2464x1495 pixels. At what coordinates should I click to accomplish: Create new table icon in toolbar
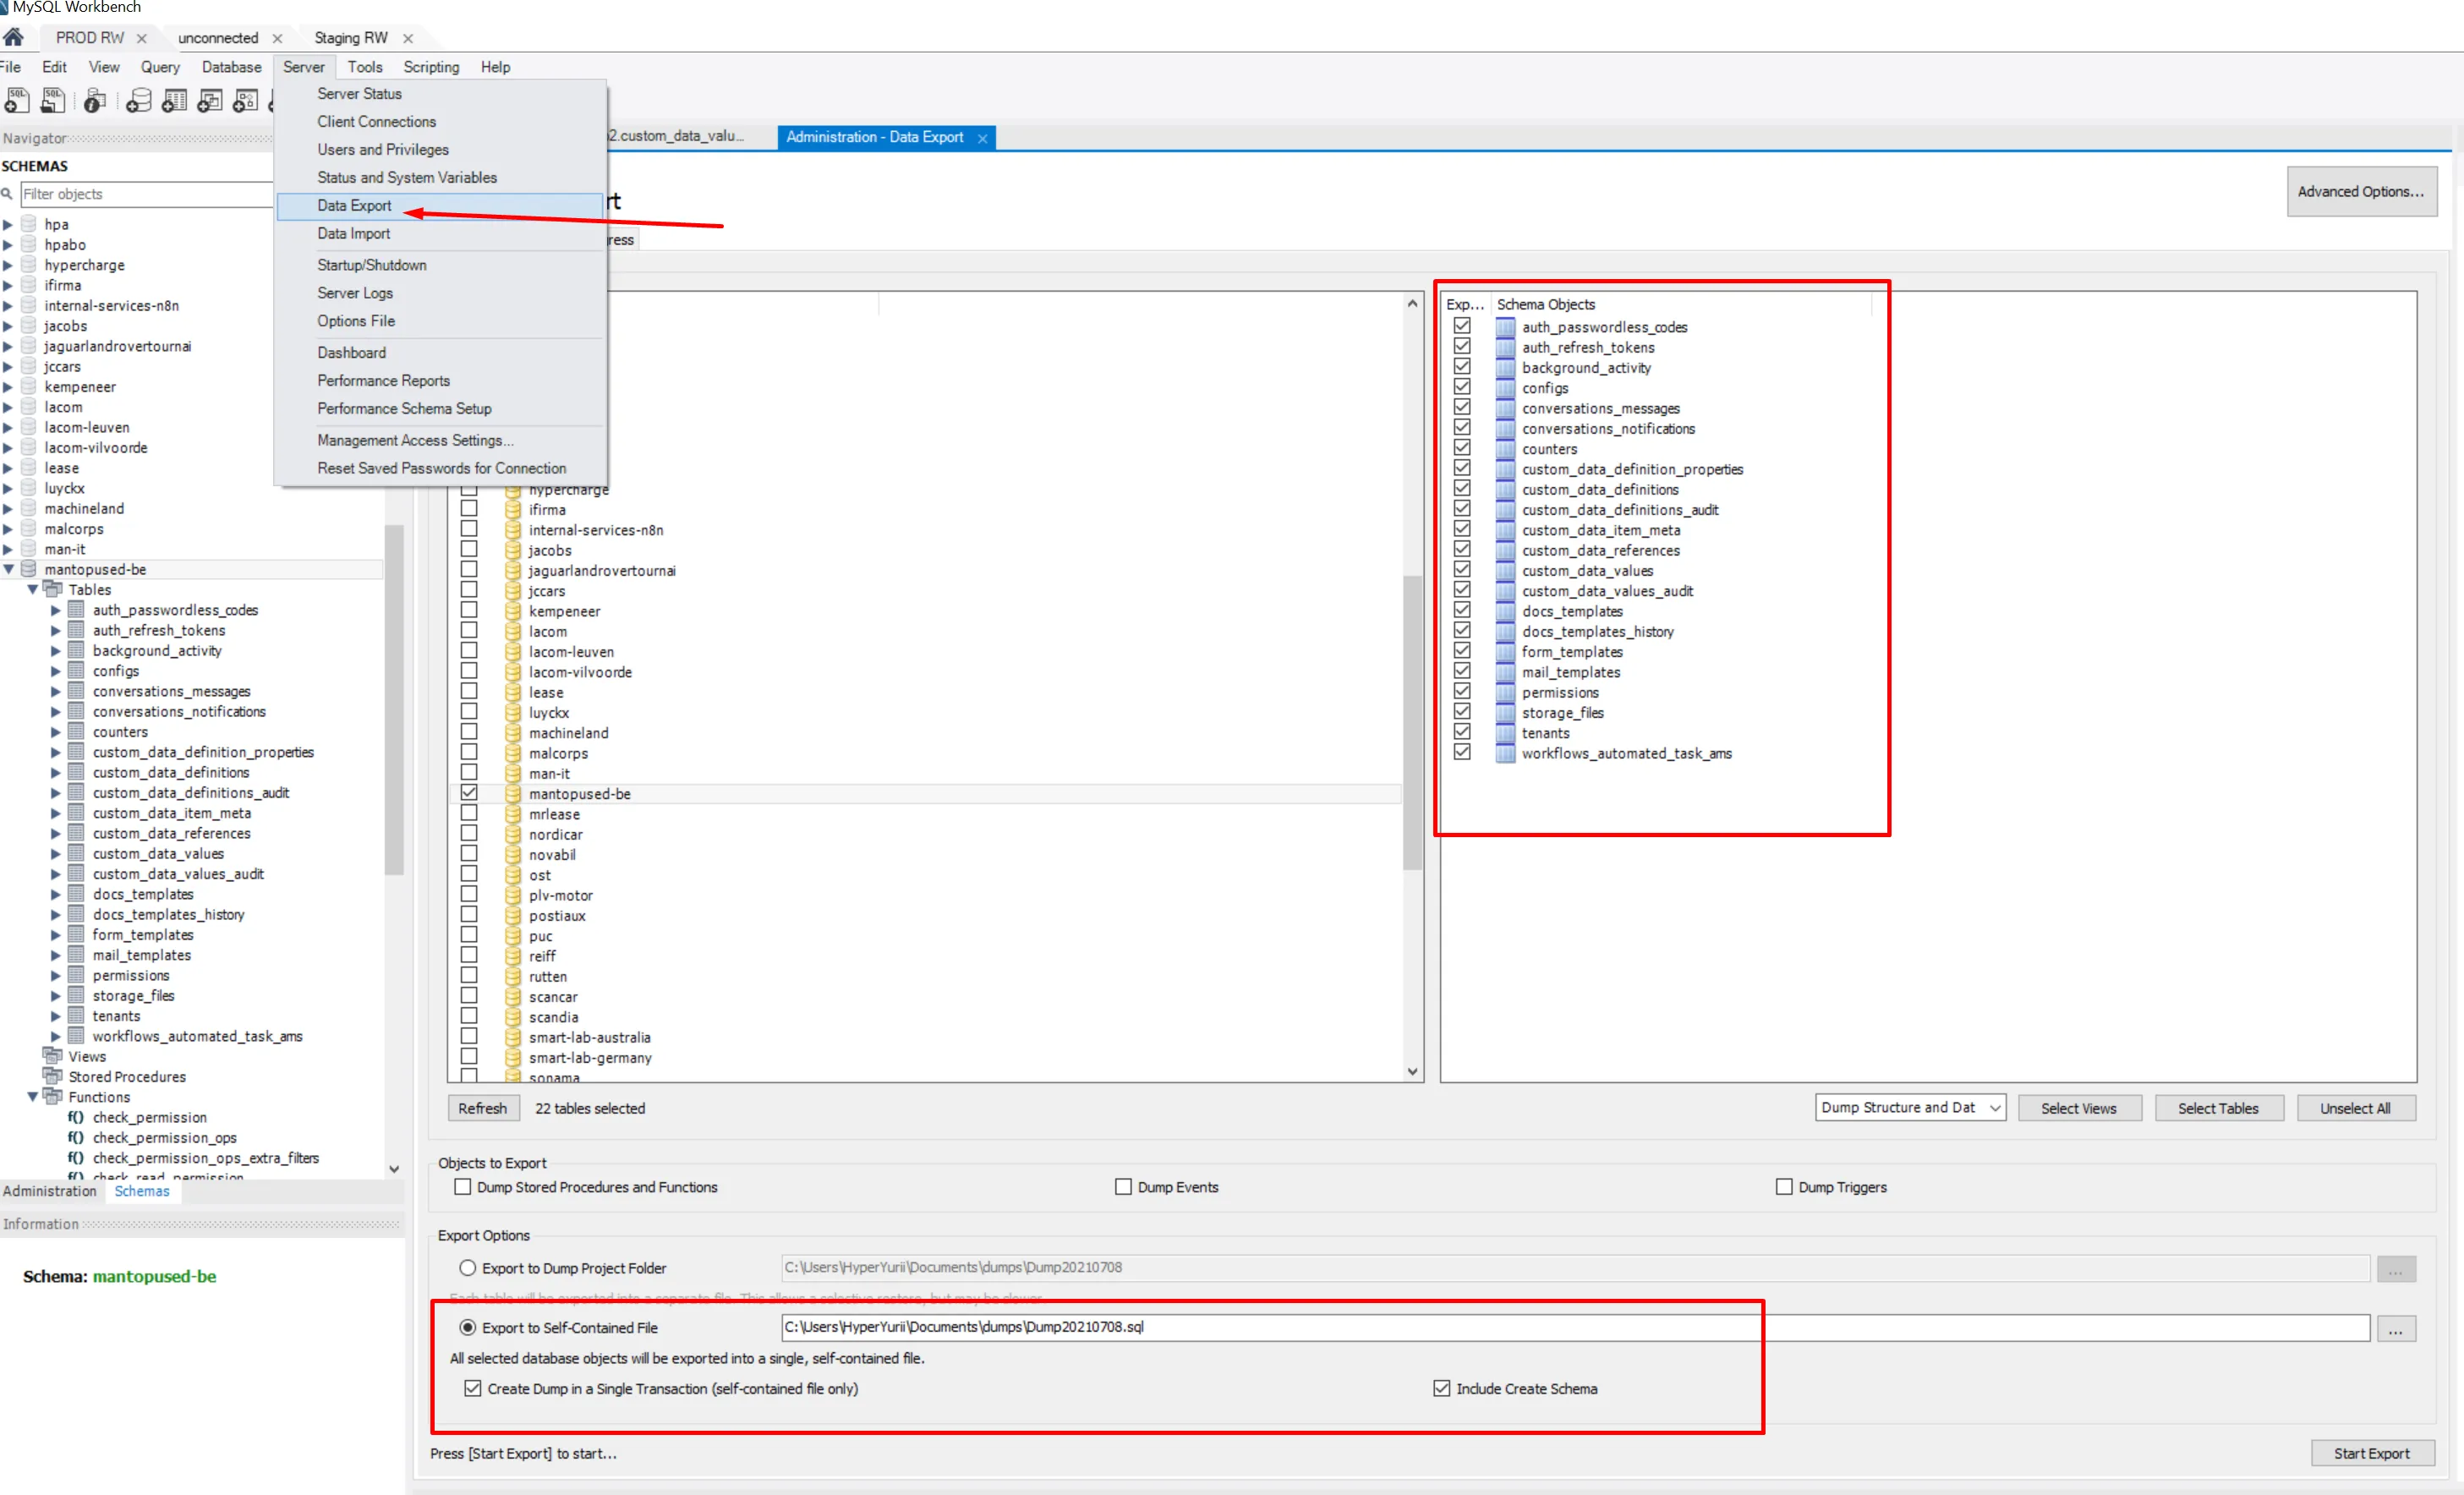click(x=175, y=100)
